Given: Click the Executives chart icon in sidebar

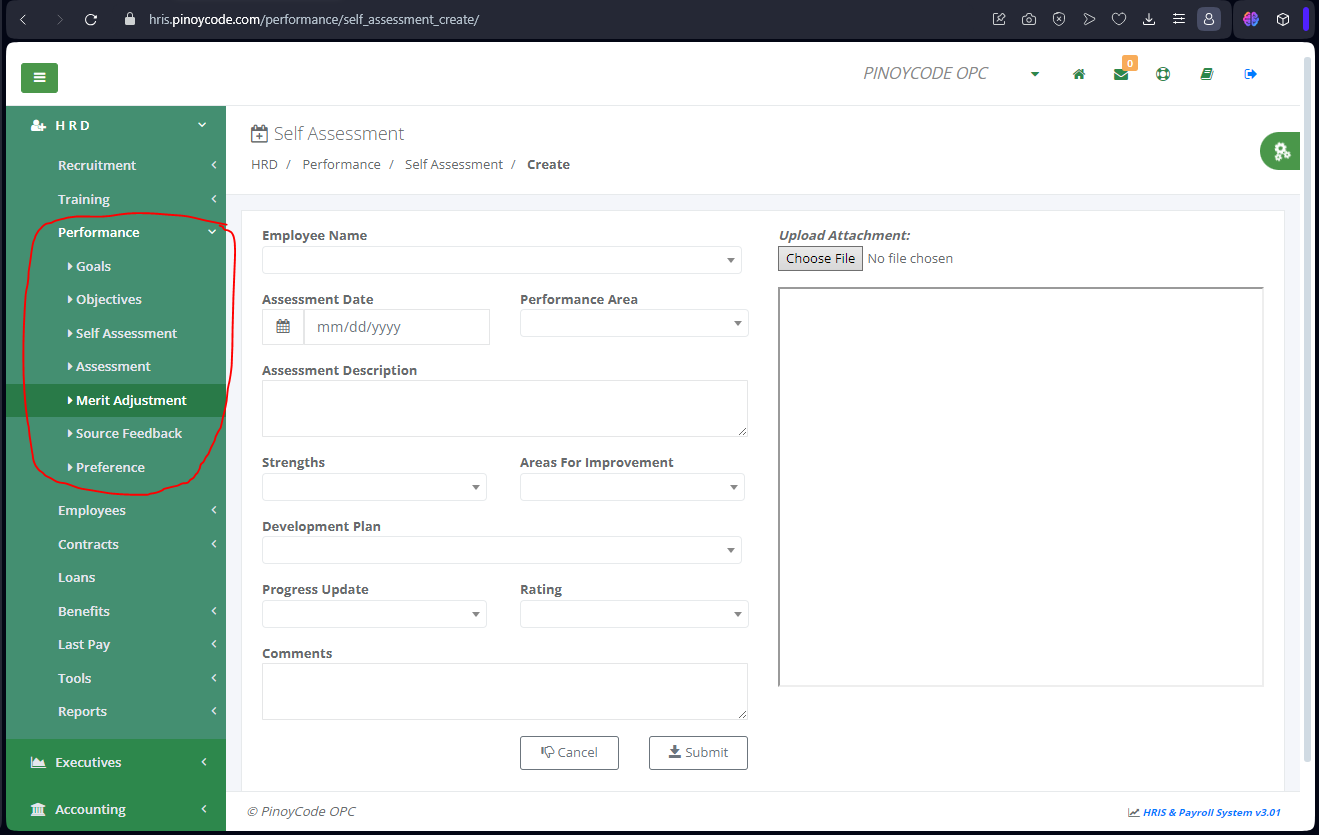Looking at the screenshot, I should point(38,762).
